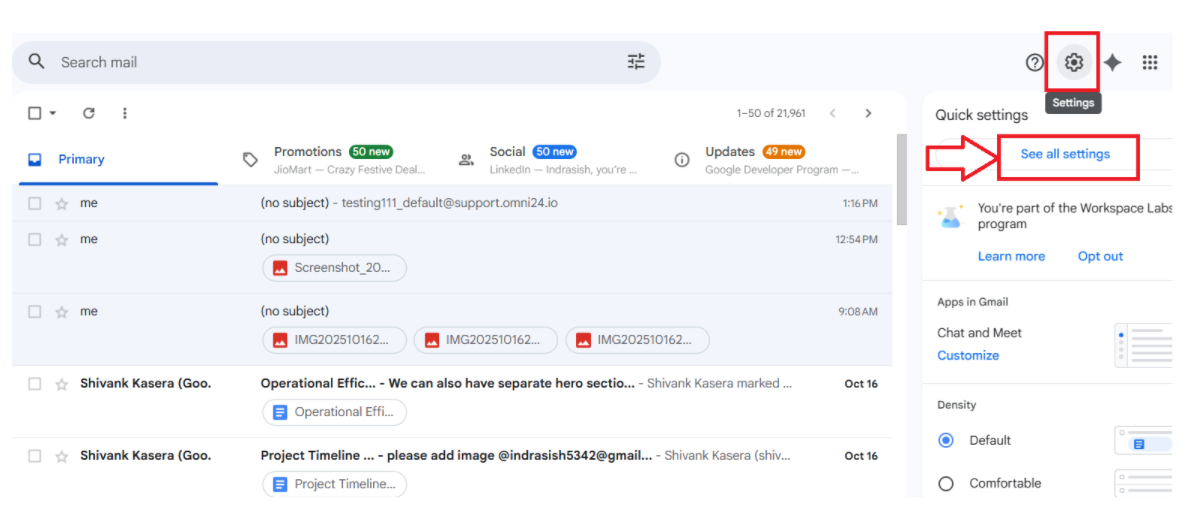Select the Comfortable density radio button
Viewport: 1192px width, 509px height.
pyautogui.click(x=946, y=483)
